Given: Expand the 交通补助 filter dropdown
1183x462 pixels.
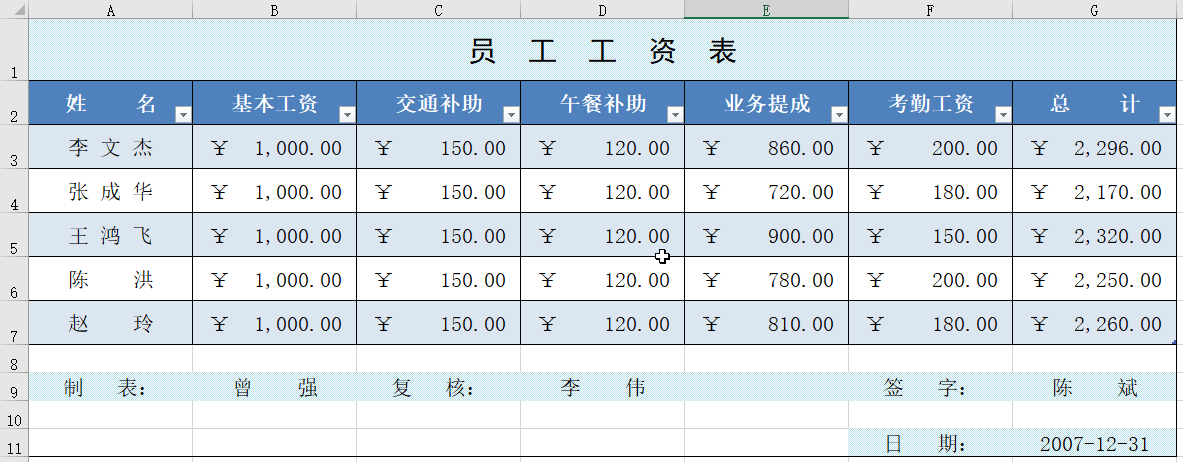Looking at the screenshot, I should tap(511, 115).
